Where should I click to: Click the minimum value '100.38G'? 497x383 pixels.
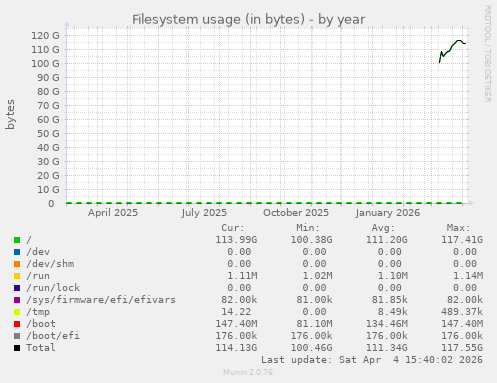coord(311,240)
